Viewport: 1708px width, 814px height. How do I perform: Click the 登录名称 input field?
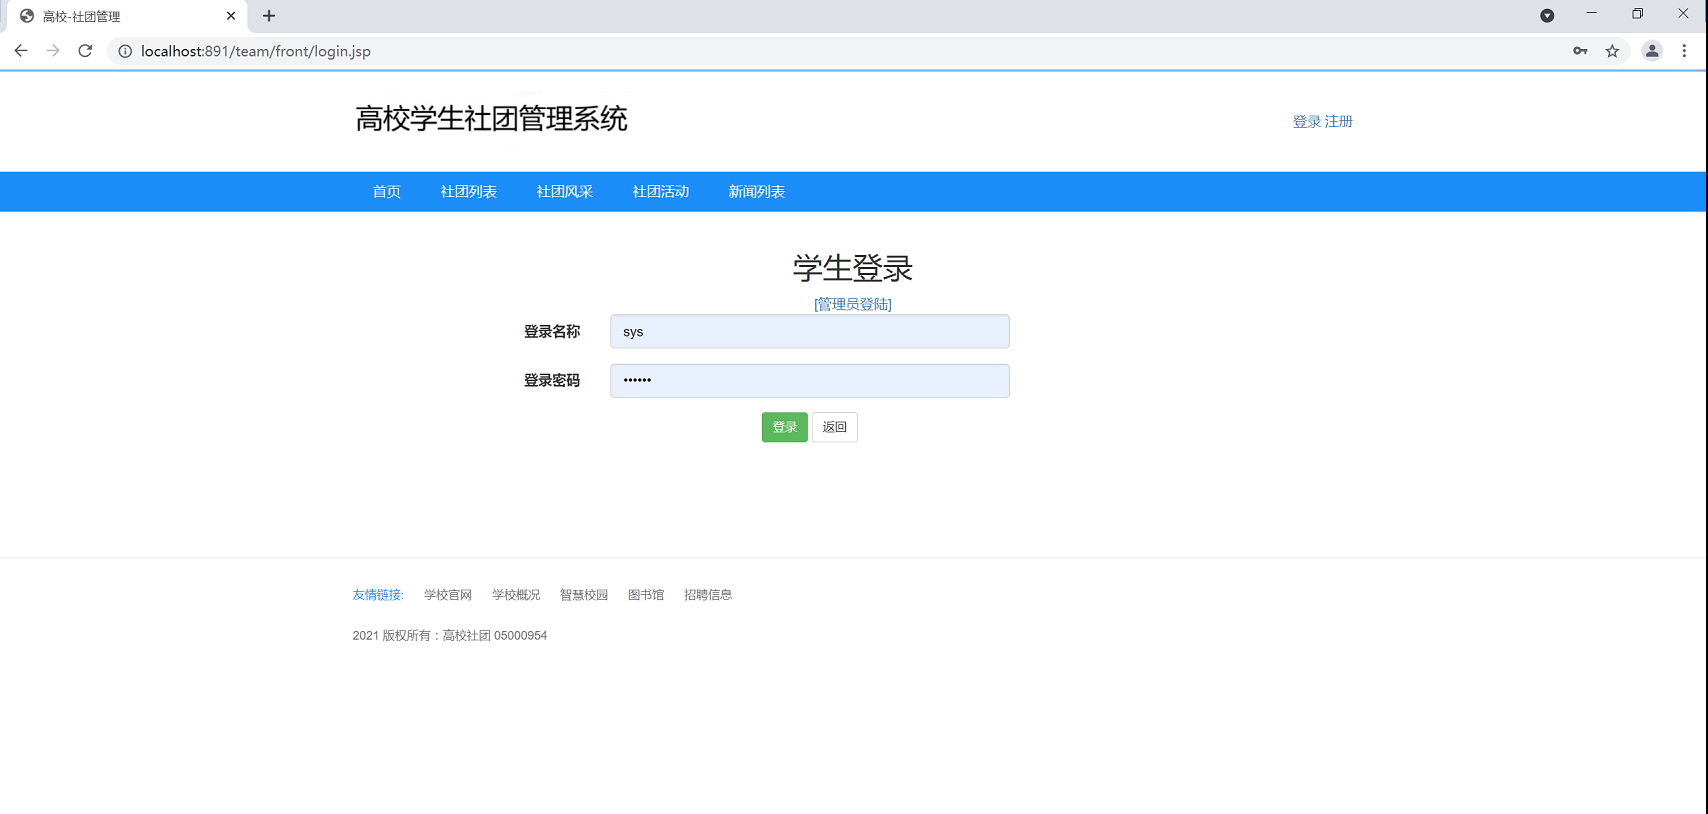809,332
